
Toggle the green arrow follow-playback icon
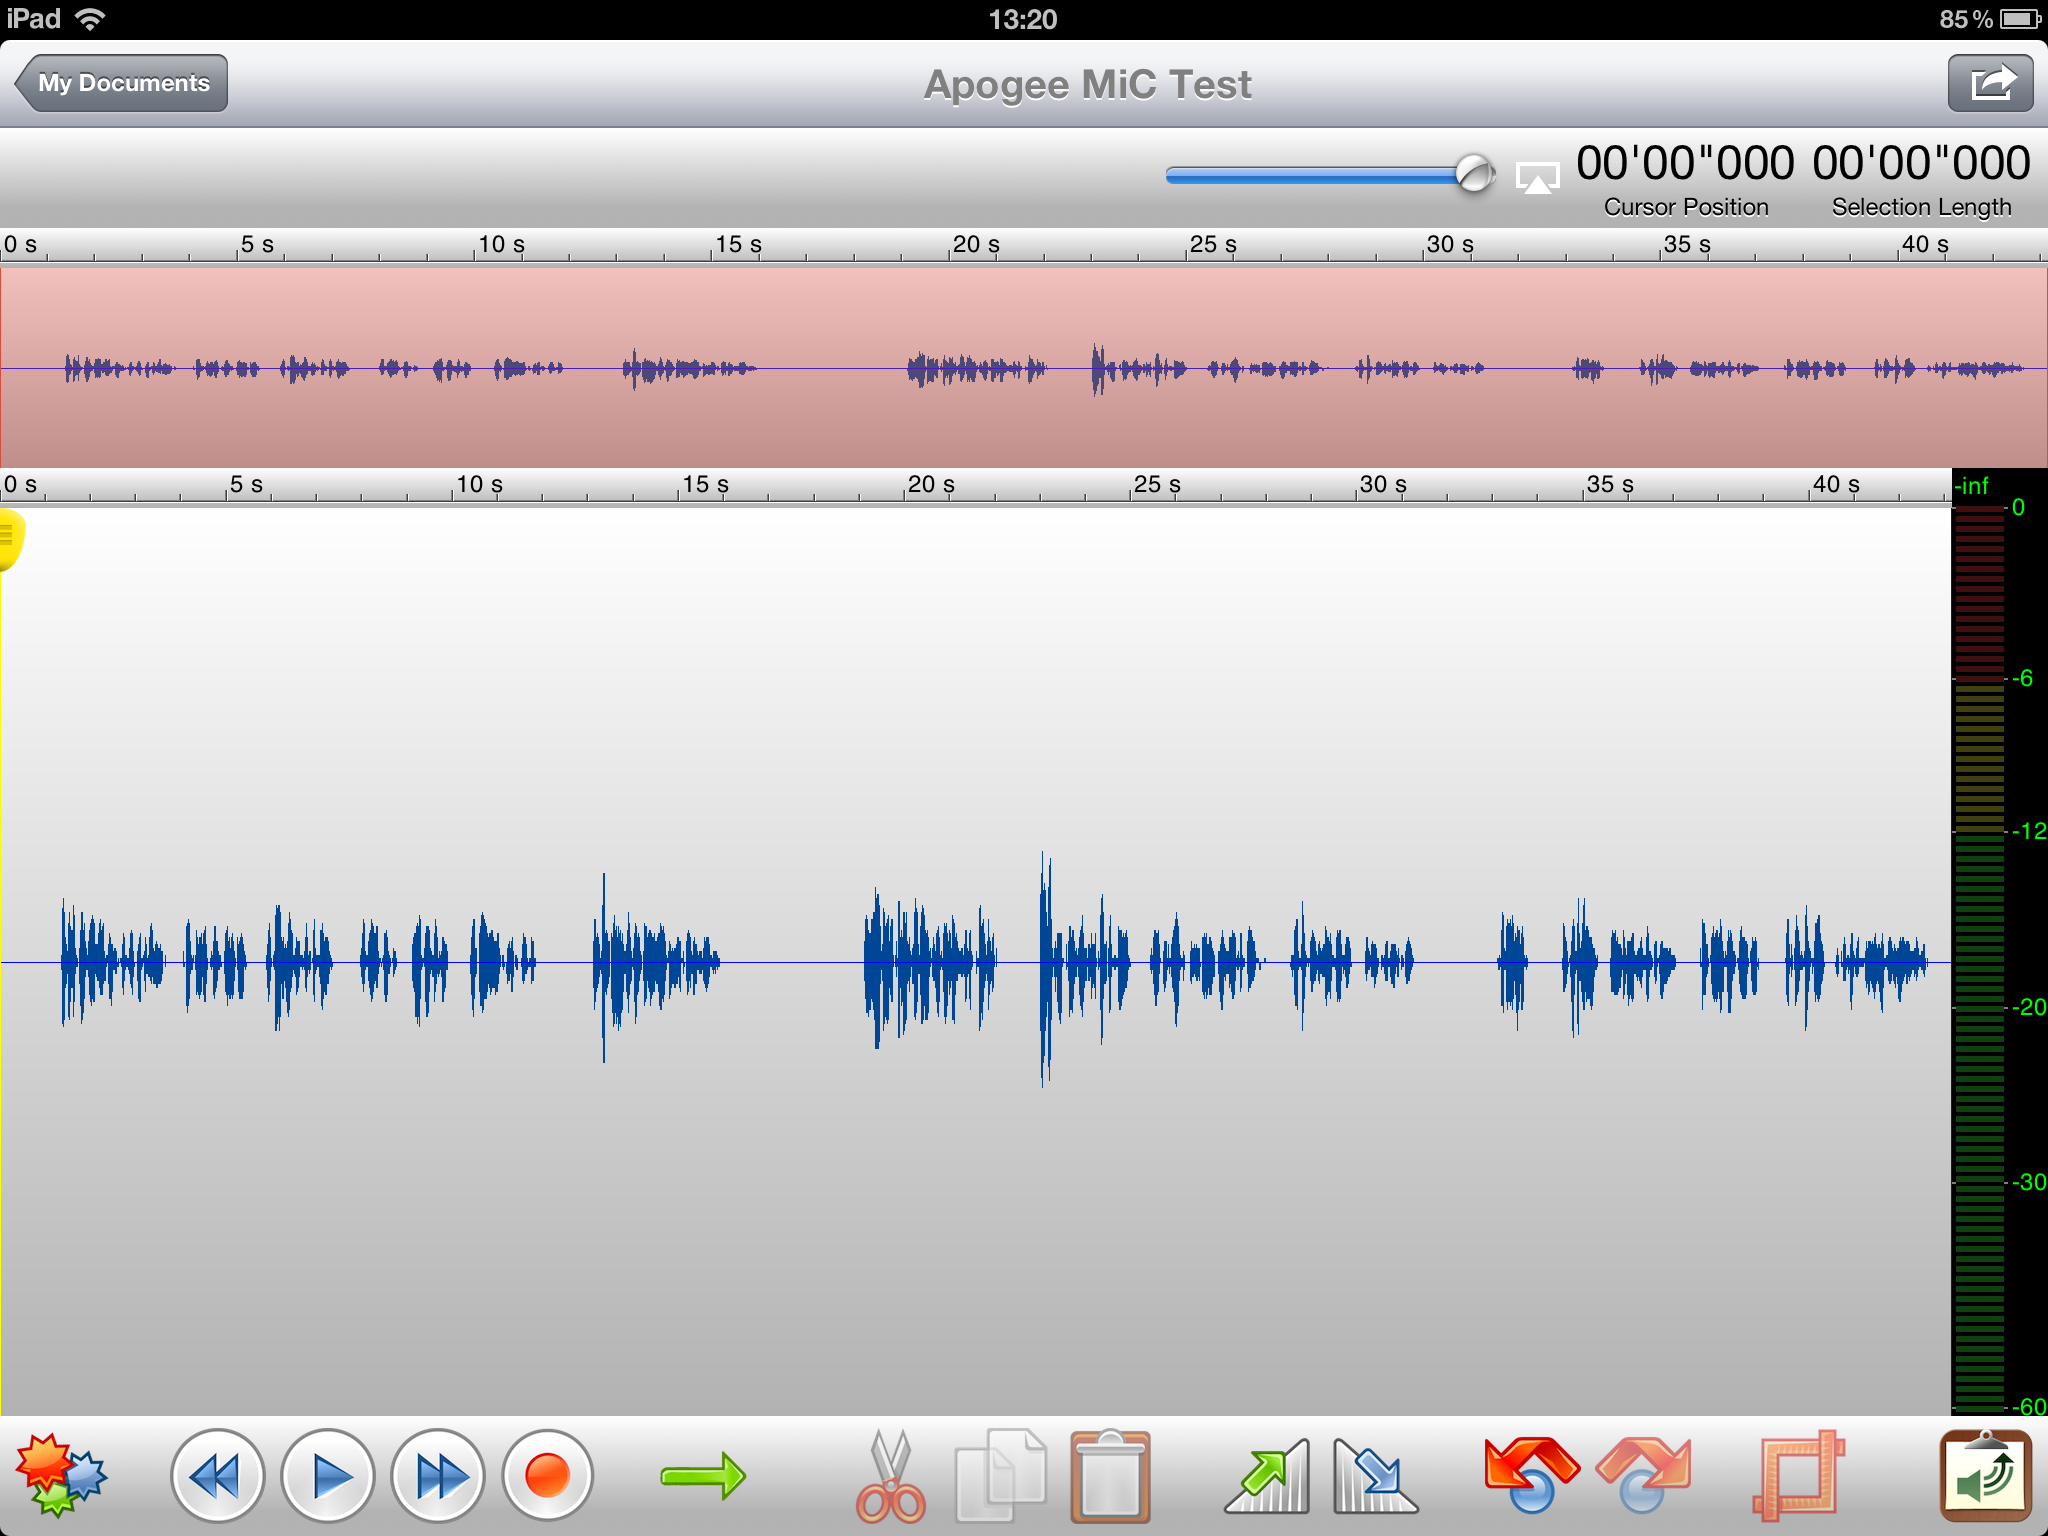click(x=703, y=1476)
